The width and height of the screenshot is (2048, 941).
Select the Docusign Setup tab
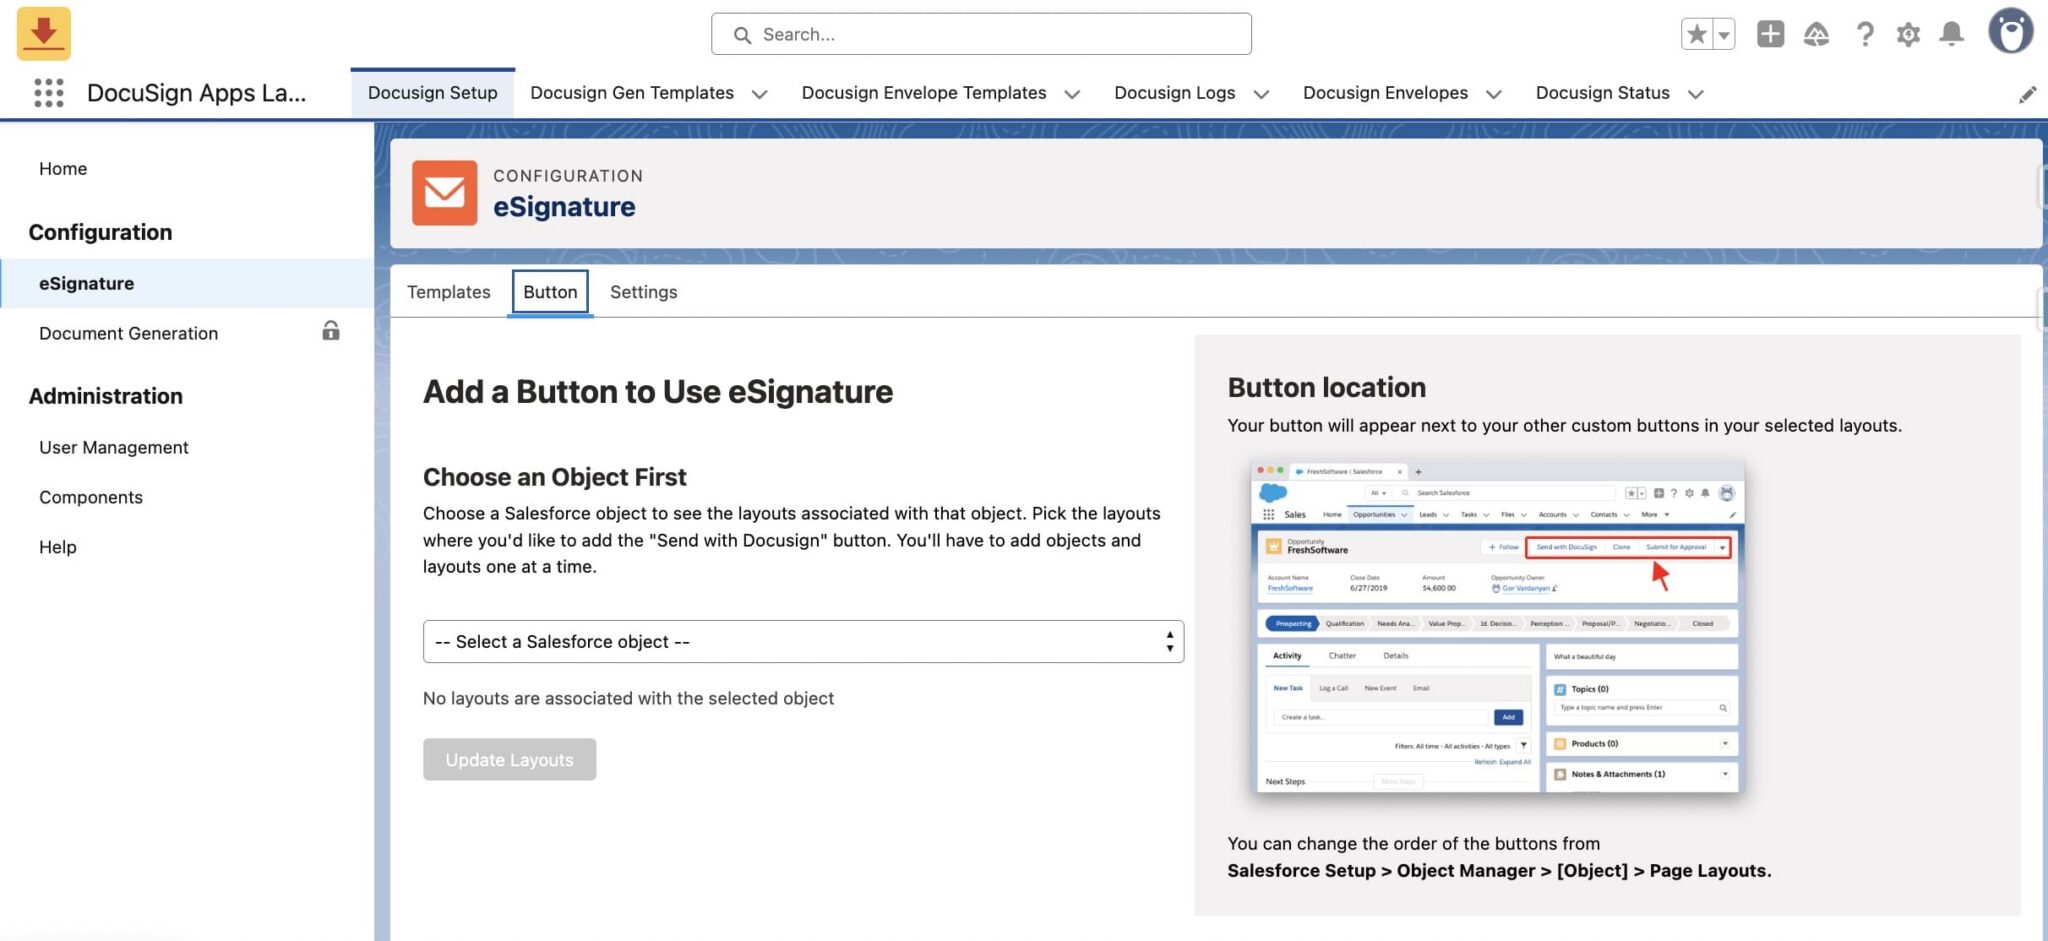[x=432, y=92]
